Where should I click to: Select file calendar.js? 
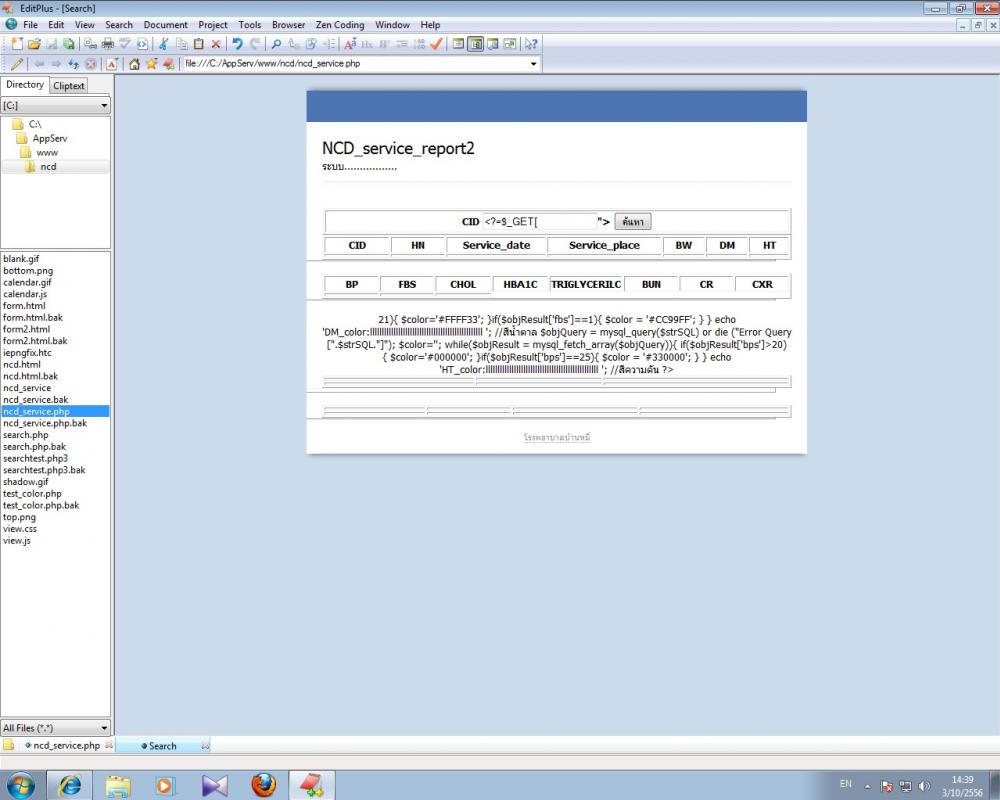coord(25,294)
